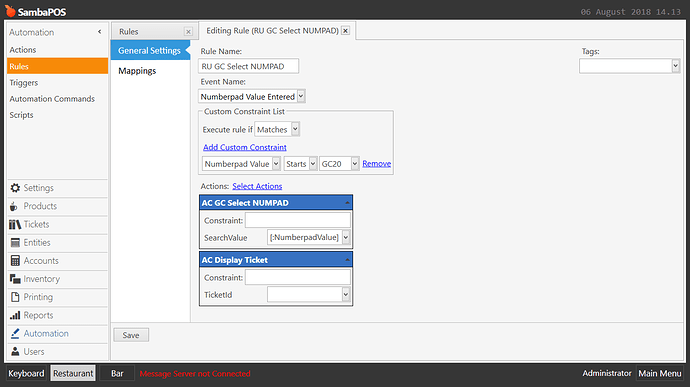
Task: Click the Save button
Action: click(x=131, y=335)
